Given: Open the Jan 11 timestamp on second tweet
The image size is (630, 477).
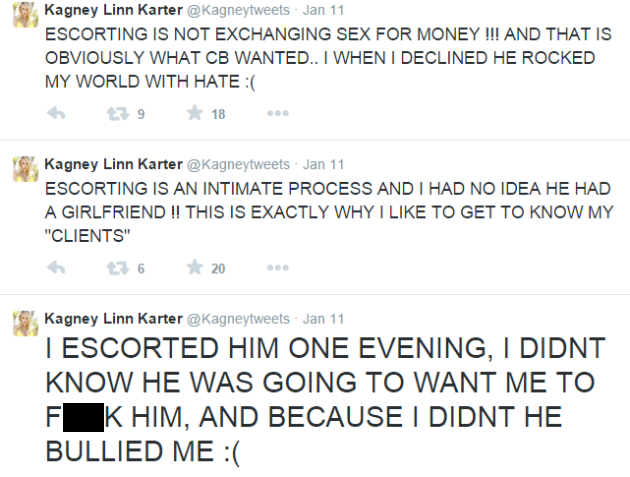Looking at the screenshot, I should [x=323, y=164].
